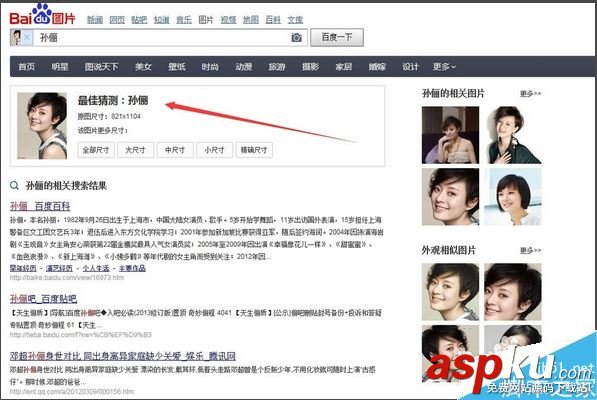The width and height of the screenshot is (597, 400).
Task: Select 图片 in the top links
Action: coord(206,19)
